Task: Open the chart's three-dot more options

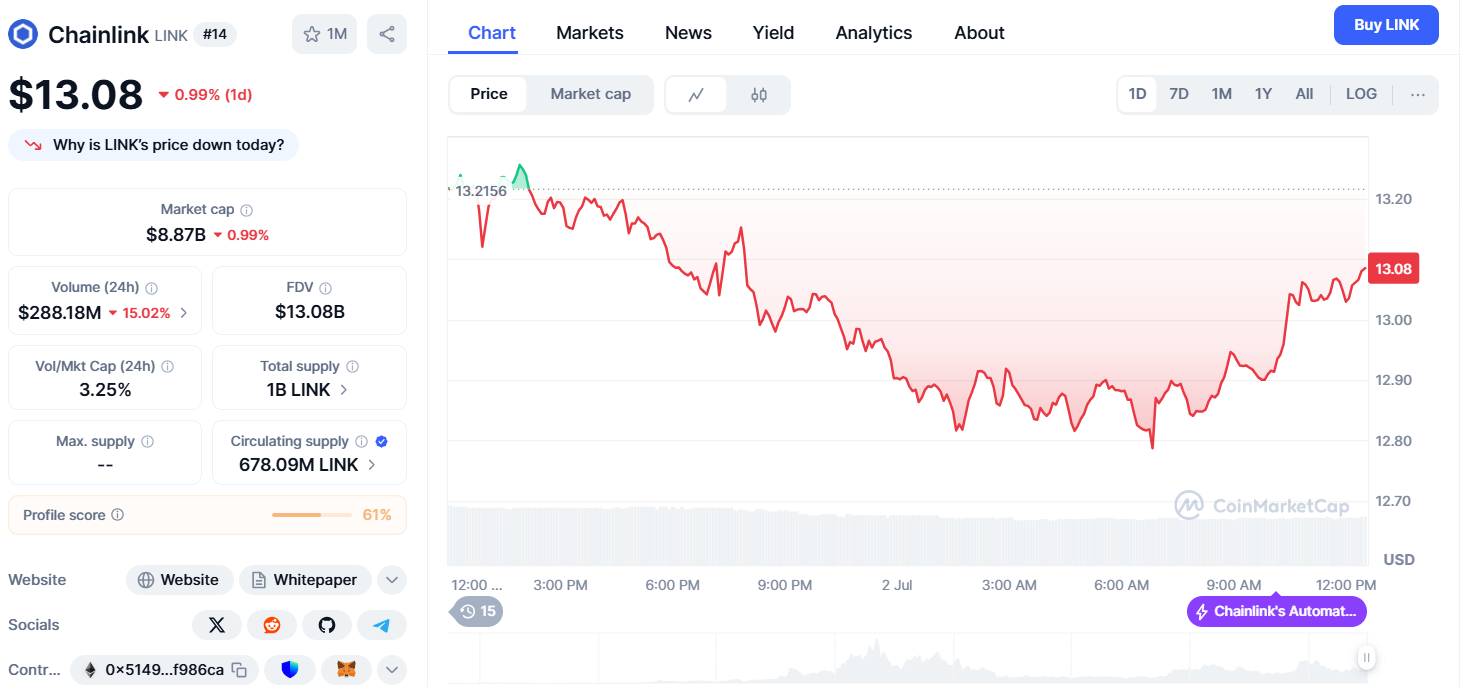Action: point(1417,95)
